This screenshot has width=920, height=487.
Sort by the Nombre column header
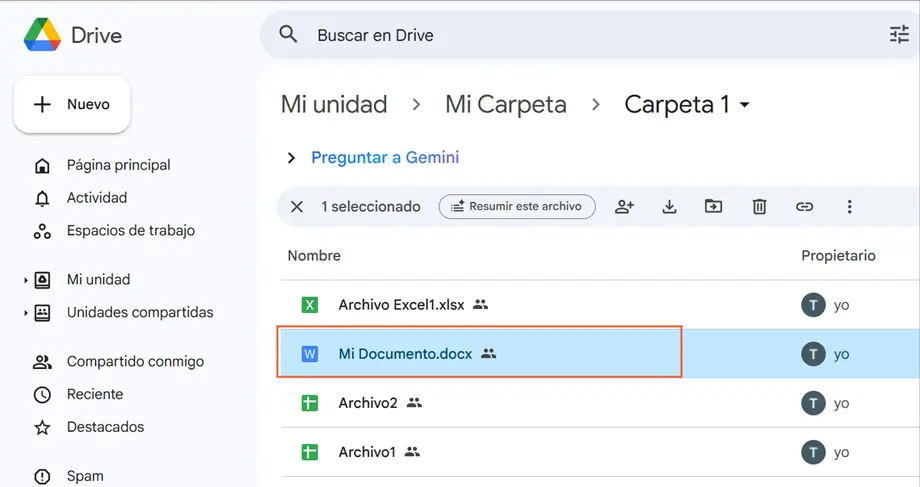pos(314,256)
